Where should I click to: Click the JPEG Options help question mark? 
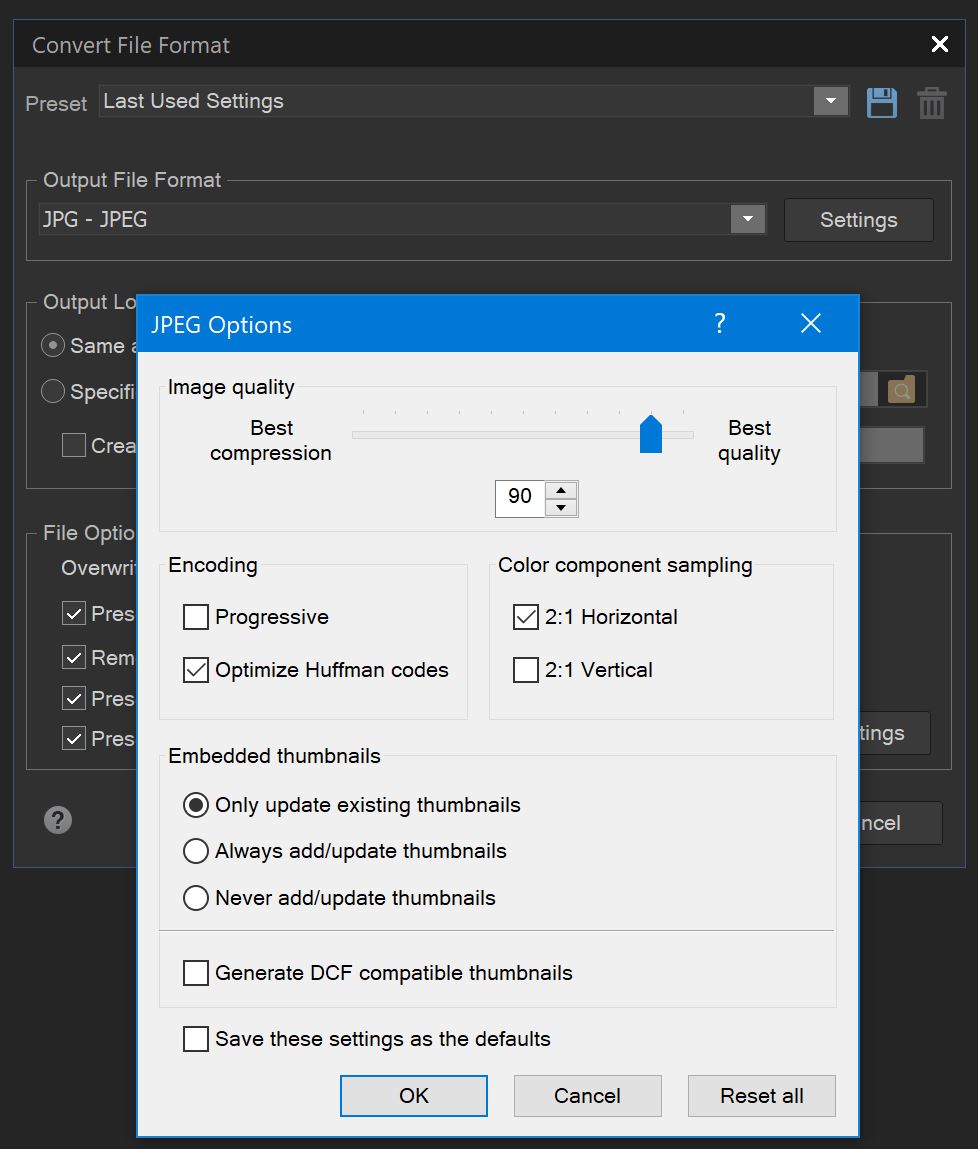point(719,323)
